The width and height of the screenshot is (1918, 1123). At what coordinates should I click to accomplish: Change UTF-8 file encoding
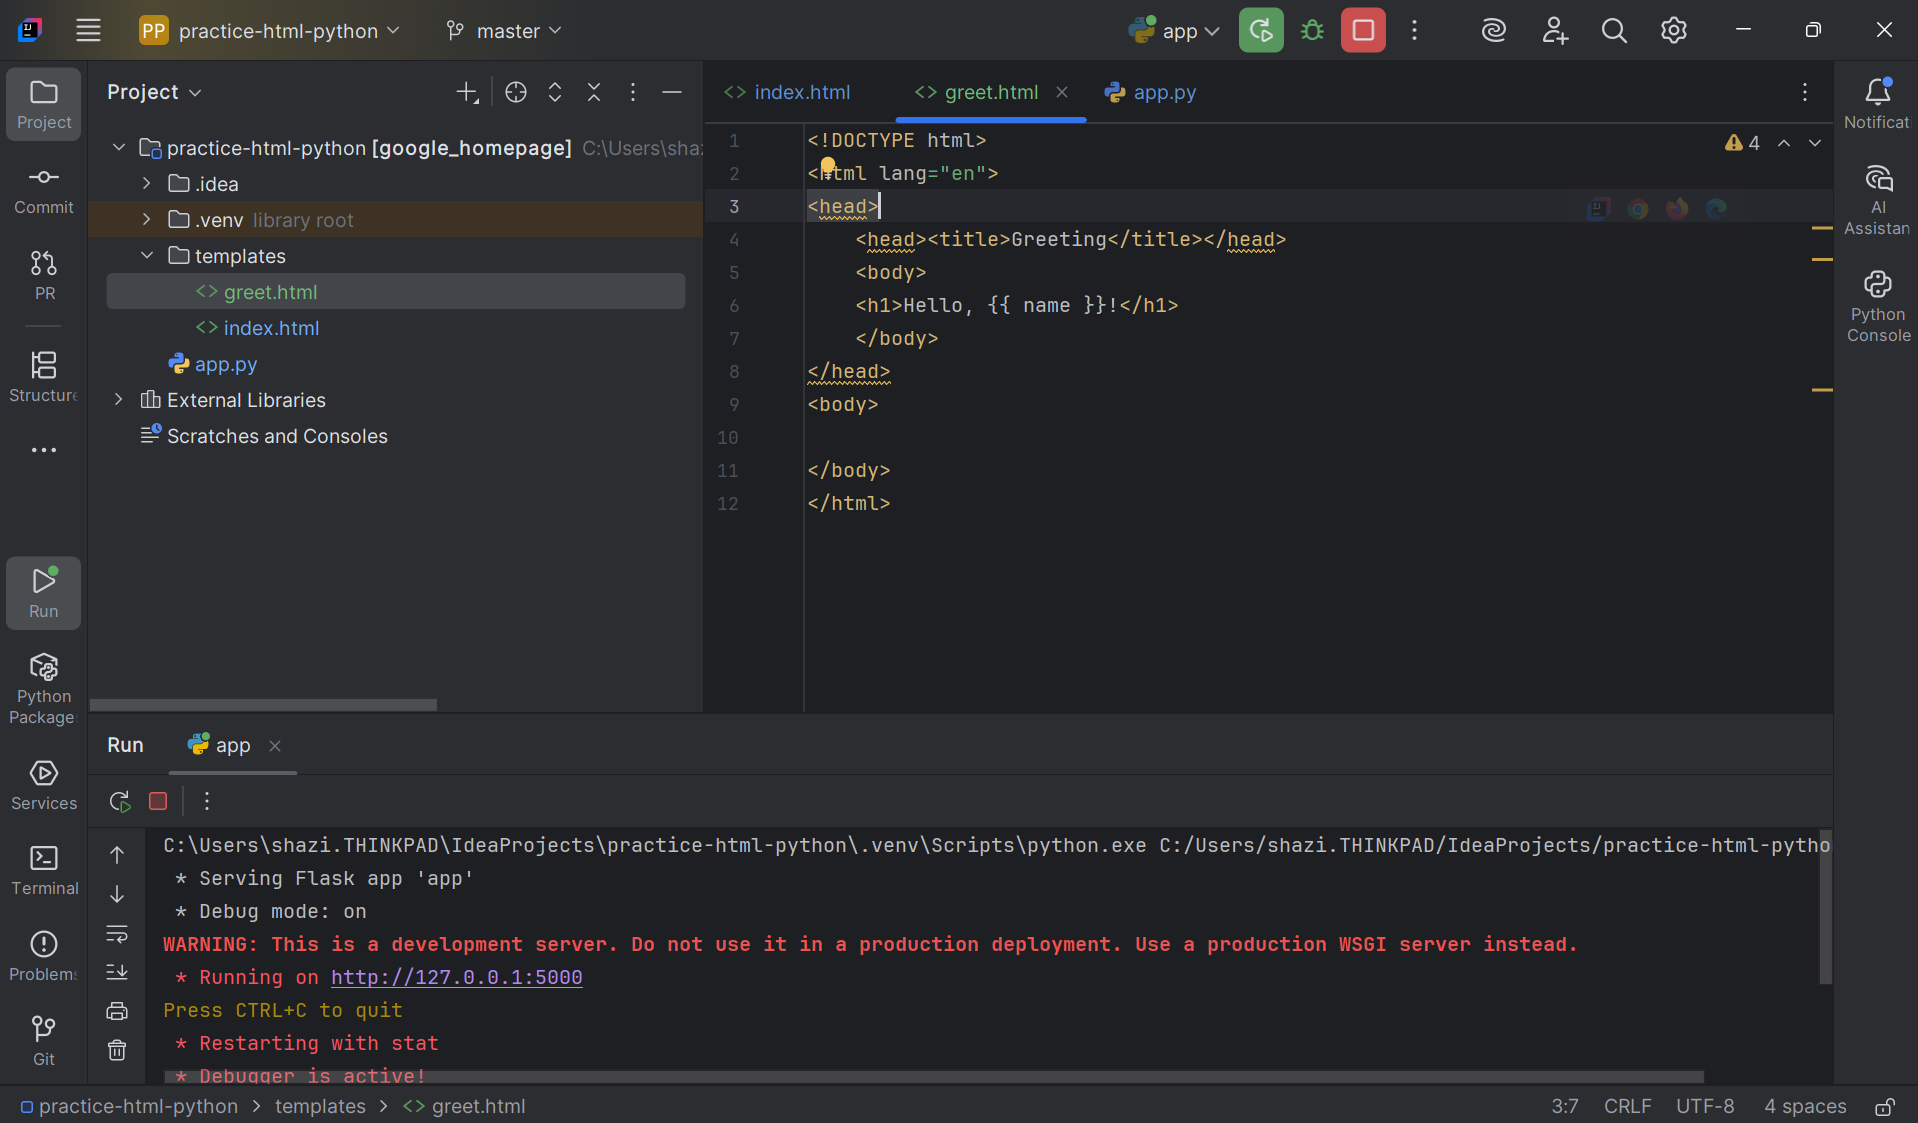[1705, 1106]
